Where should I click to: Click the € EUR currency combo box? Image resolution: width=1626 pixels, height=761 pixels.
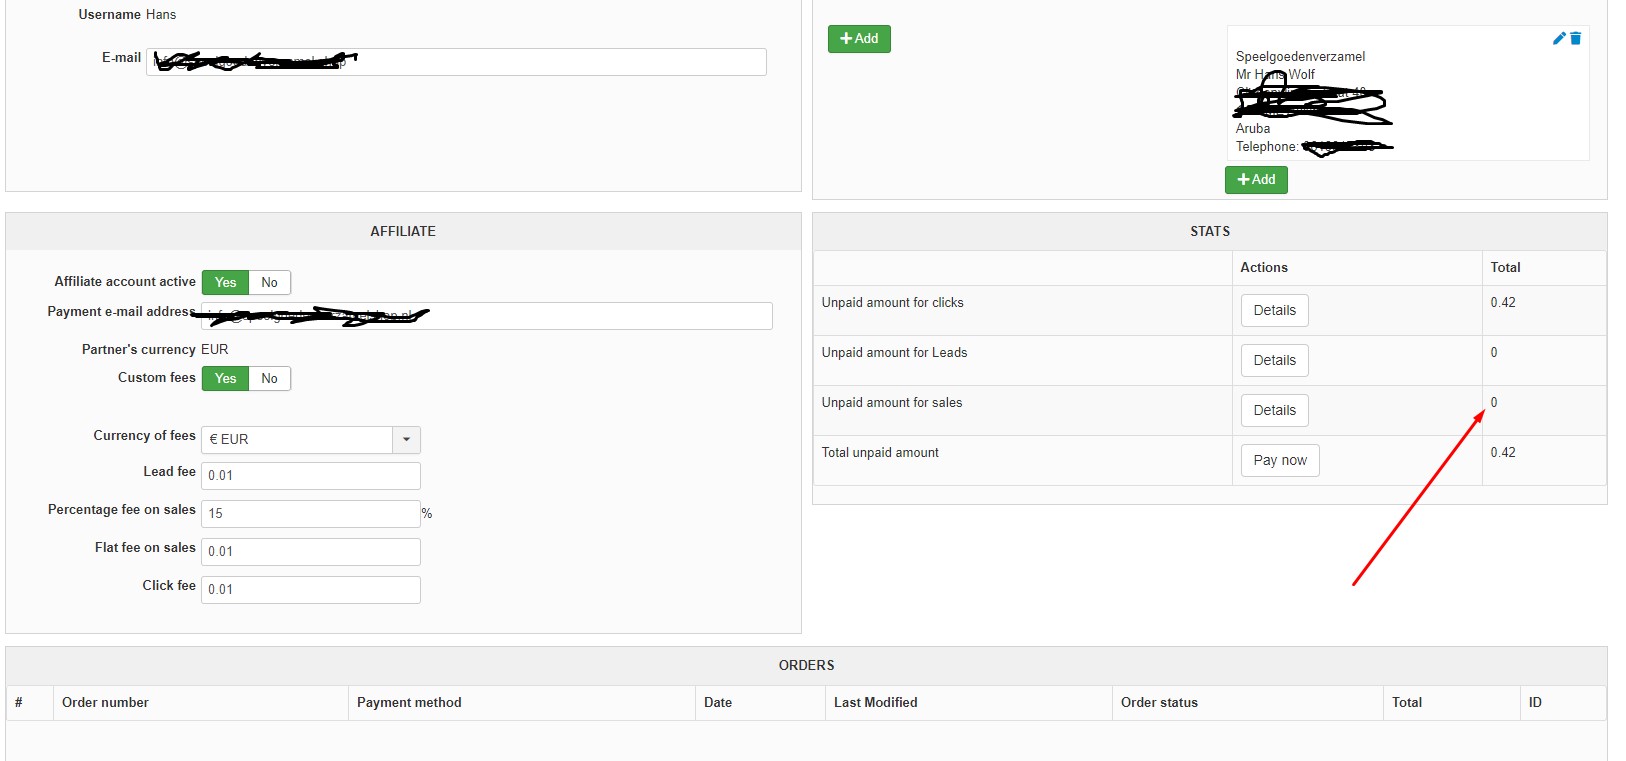(297, 440)
